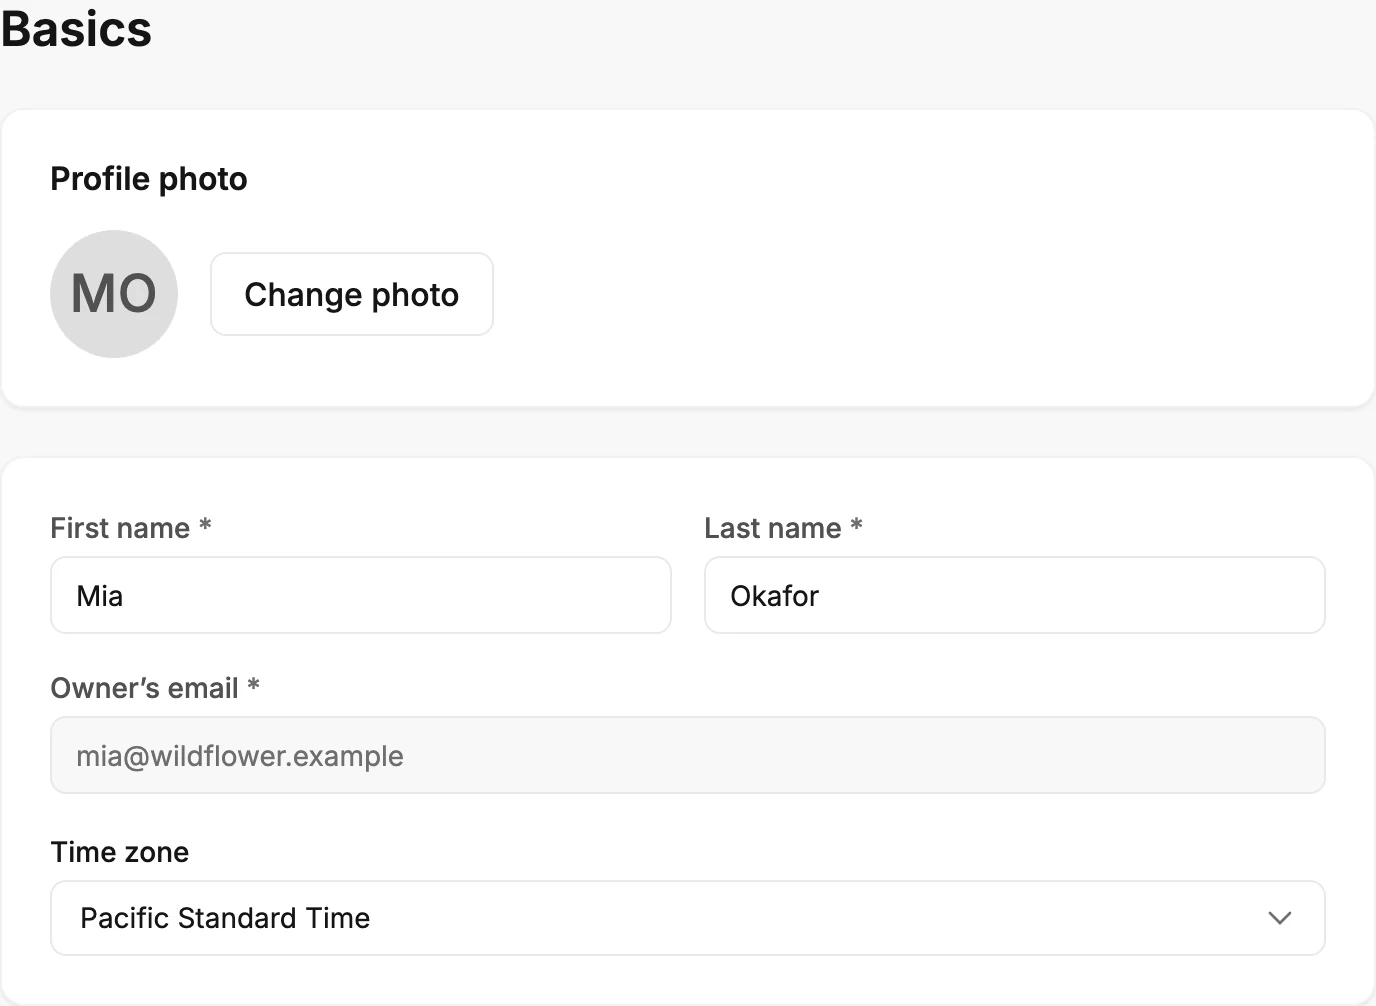
Task: Focus the First name field containing Mia
Action: pyautogui.click(x=361, y=595)
